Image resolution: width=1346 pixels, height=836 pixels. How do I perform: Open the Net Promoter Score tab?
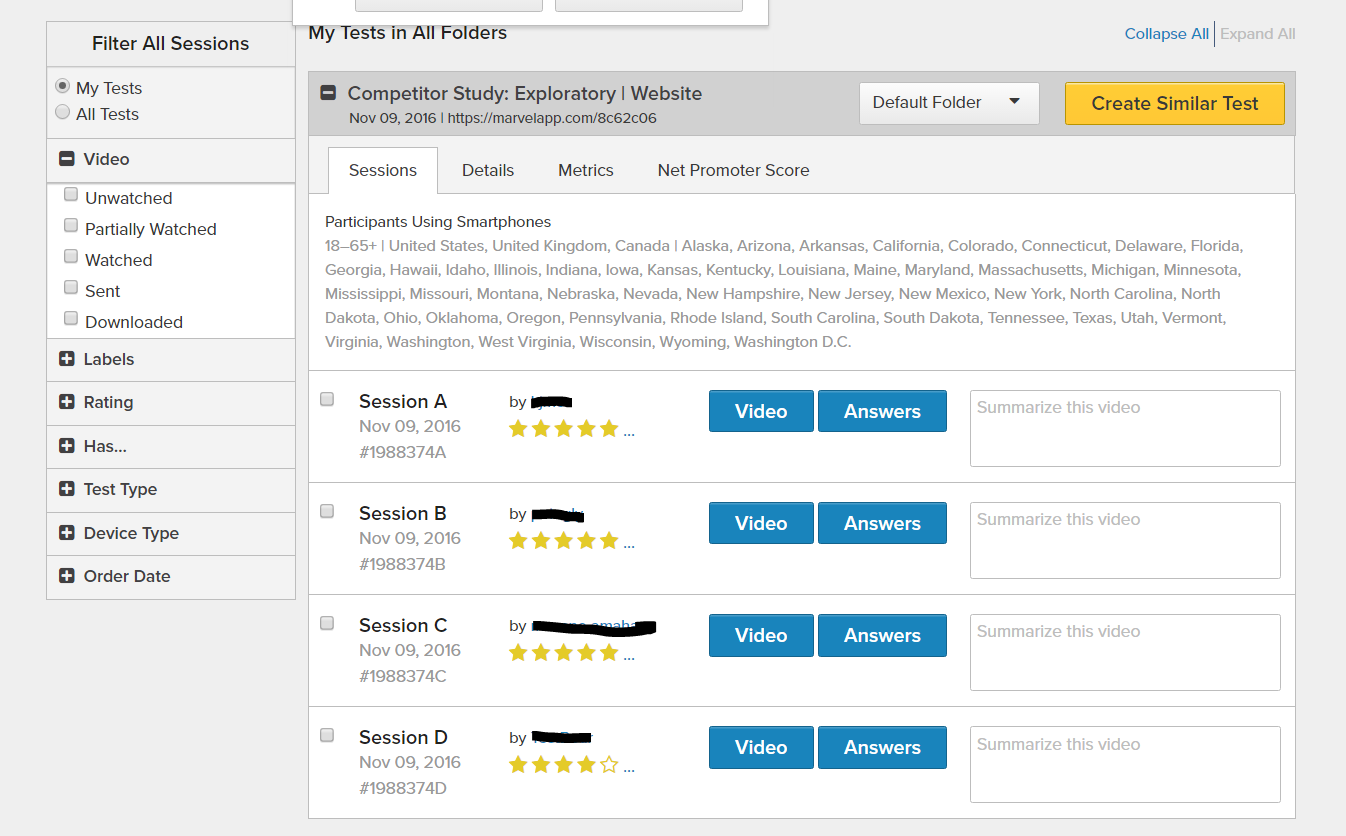tap(734, 170)
